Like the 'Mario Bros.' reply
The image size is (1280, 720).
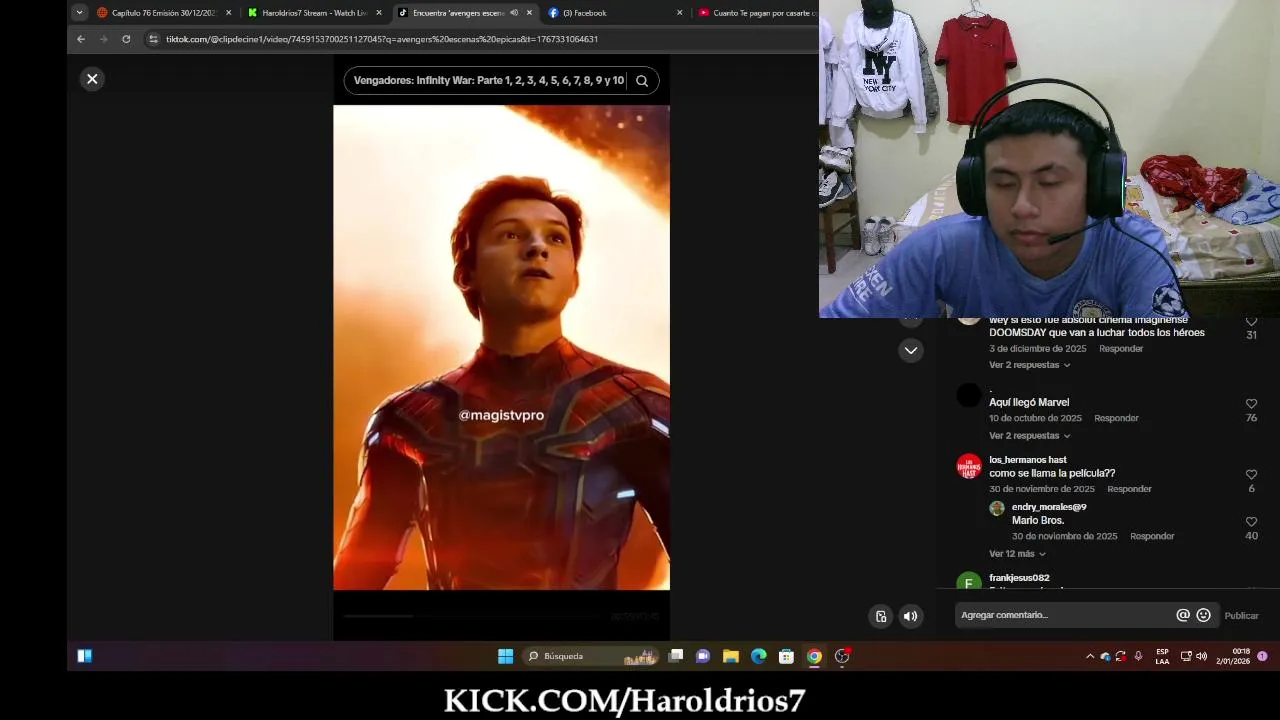(x=1251, y=522)
